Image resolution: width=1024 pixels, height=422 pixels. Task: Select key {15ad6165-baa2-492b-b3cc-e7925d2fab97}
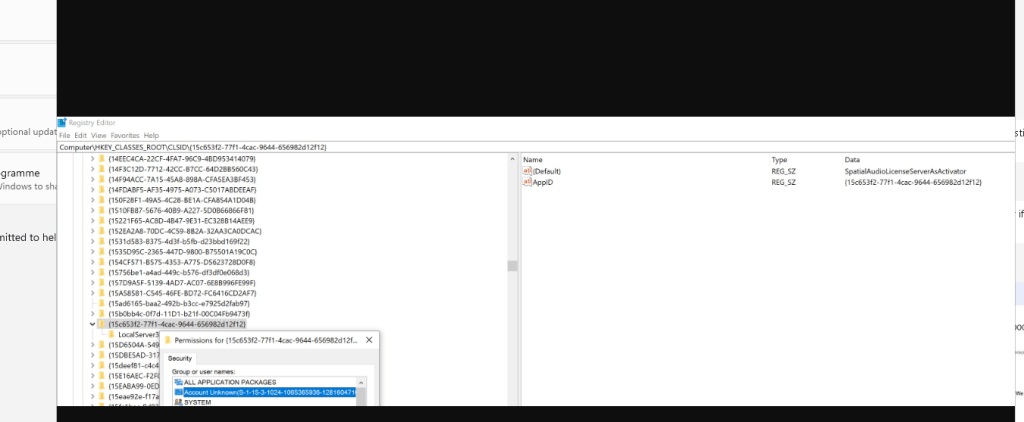(x=179, y=304)
